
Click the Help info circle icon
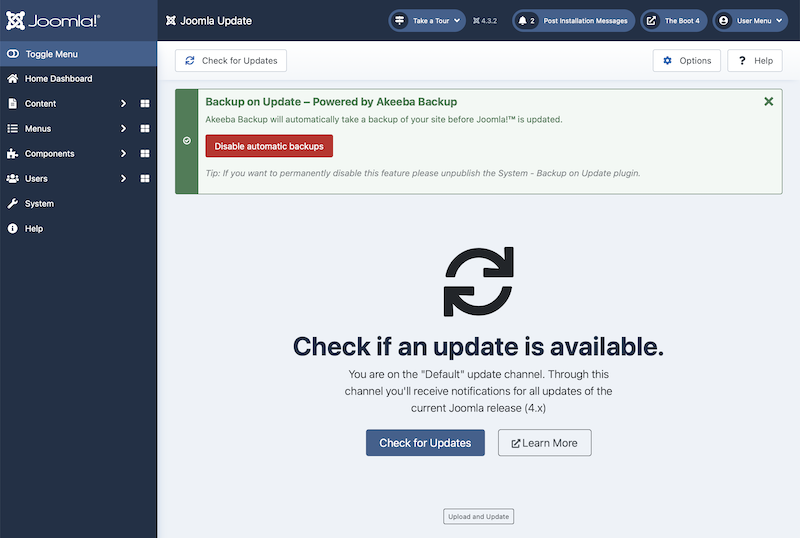point(13,229)
